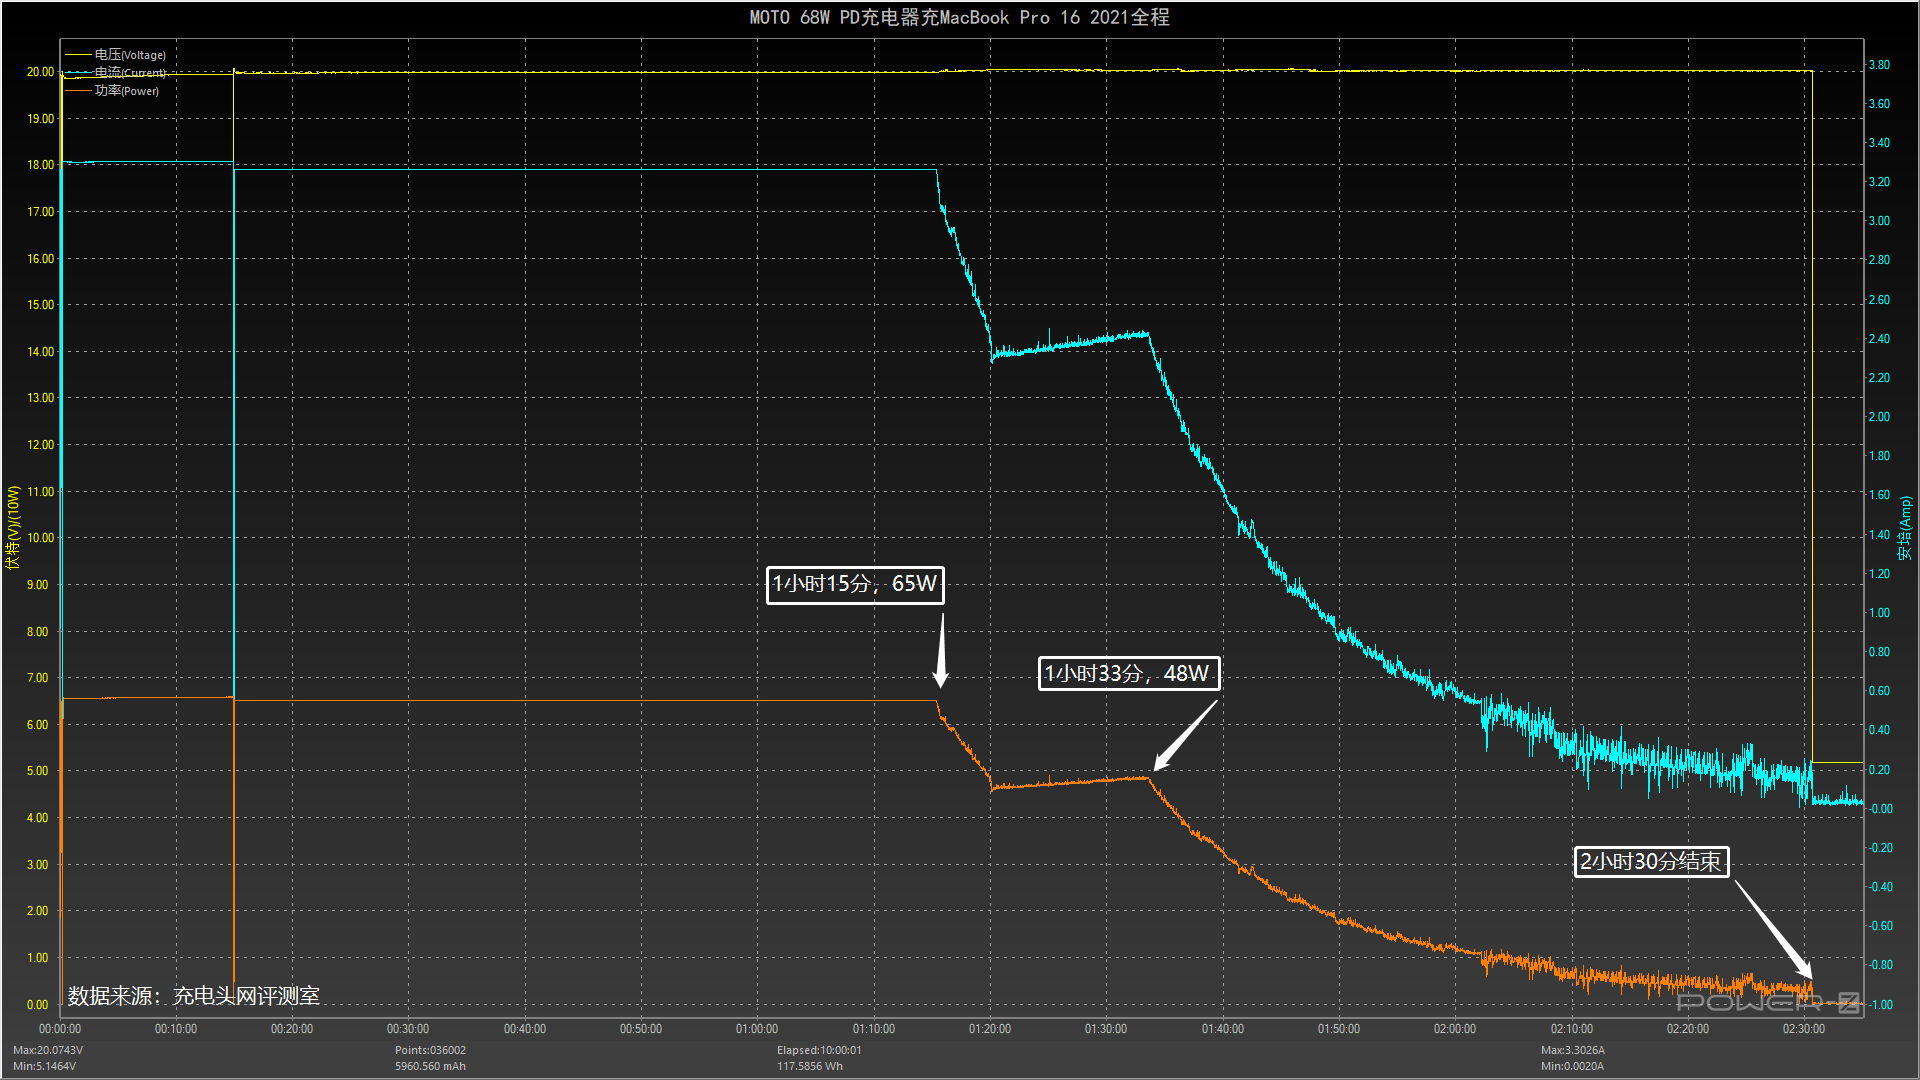Click the -0.40 tick on the Amp axis

(x=1880, y=887)
